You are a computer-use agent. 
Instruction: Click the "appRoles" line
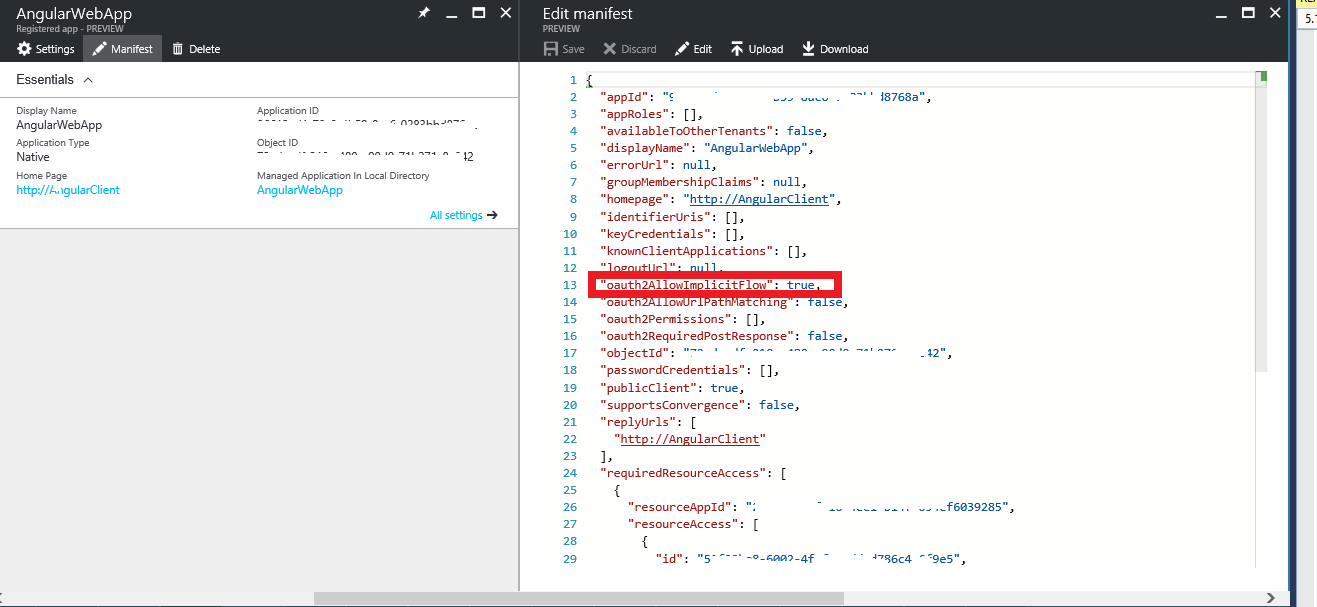(652, 114)
